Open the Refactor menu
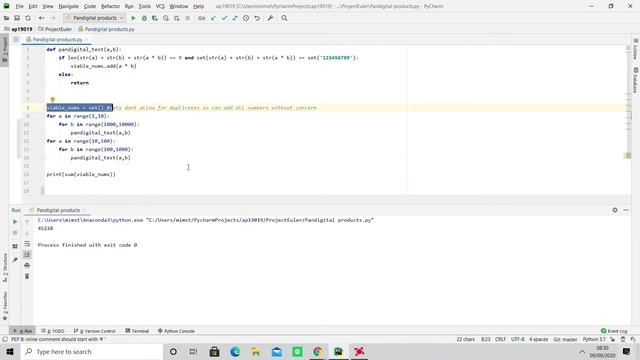This screenshot has width=640, height=360. click(x=110, y=6)
